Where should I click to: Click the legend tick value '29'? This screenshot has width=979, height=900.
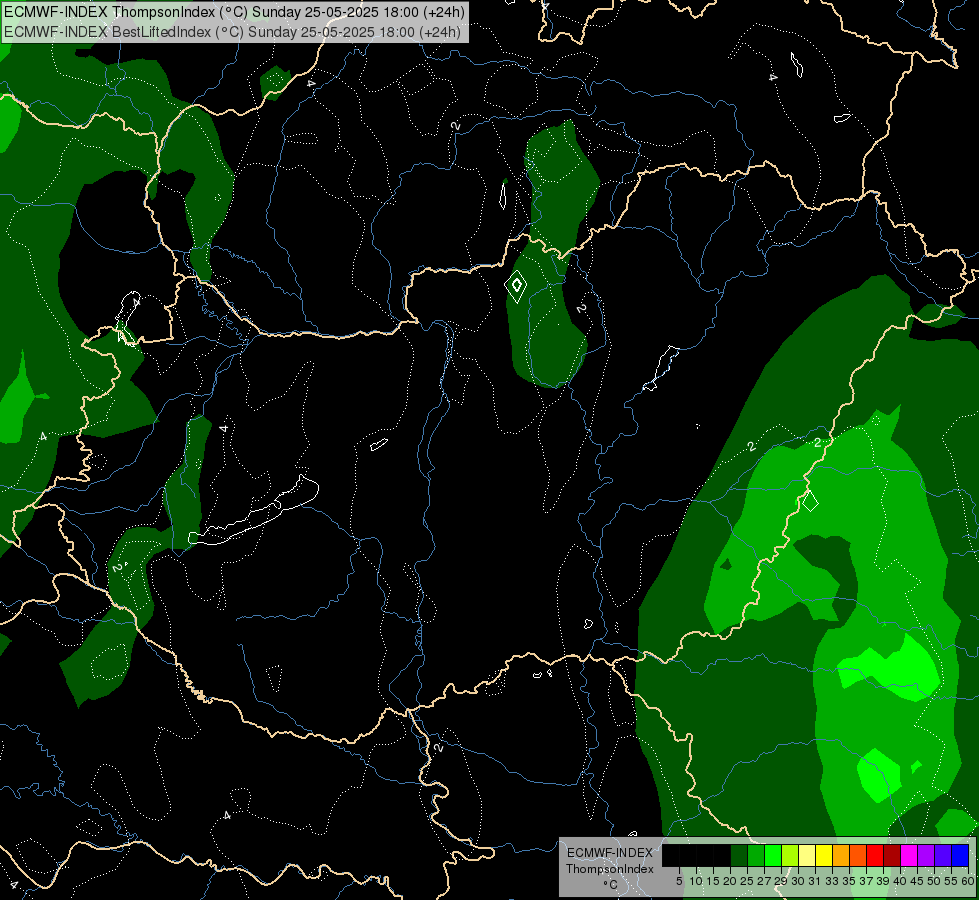click(x=782, y=881)
